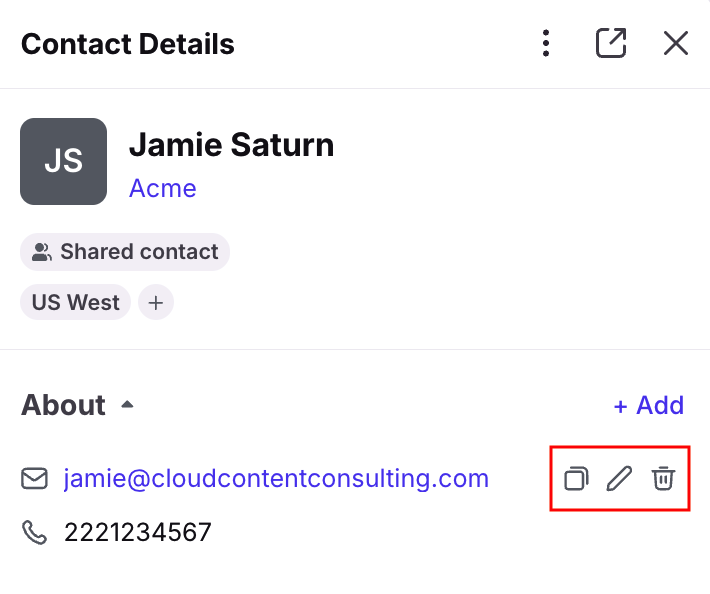Select the phone number 2221234567

point(138,532)
